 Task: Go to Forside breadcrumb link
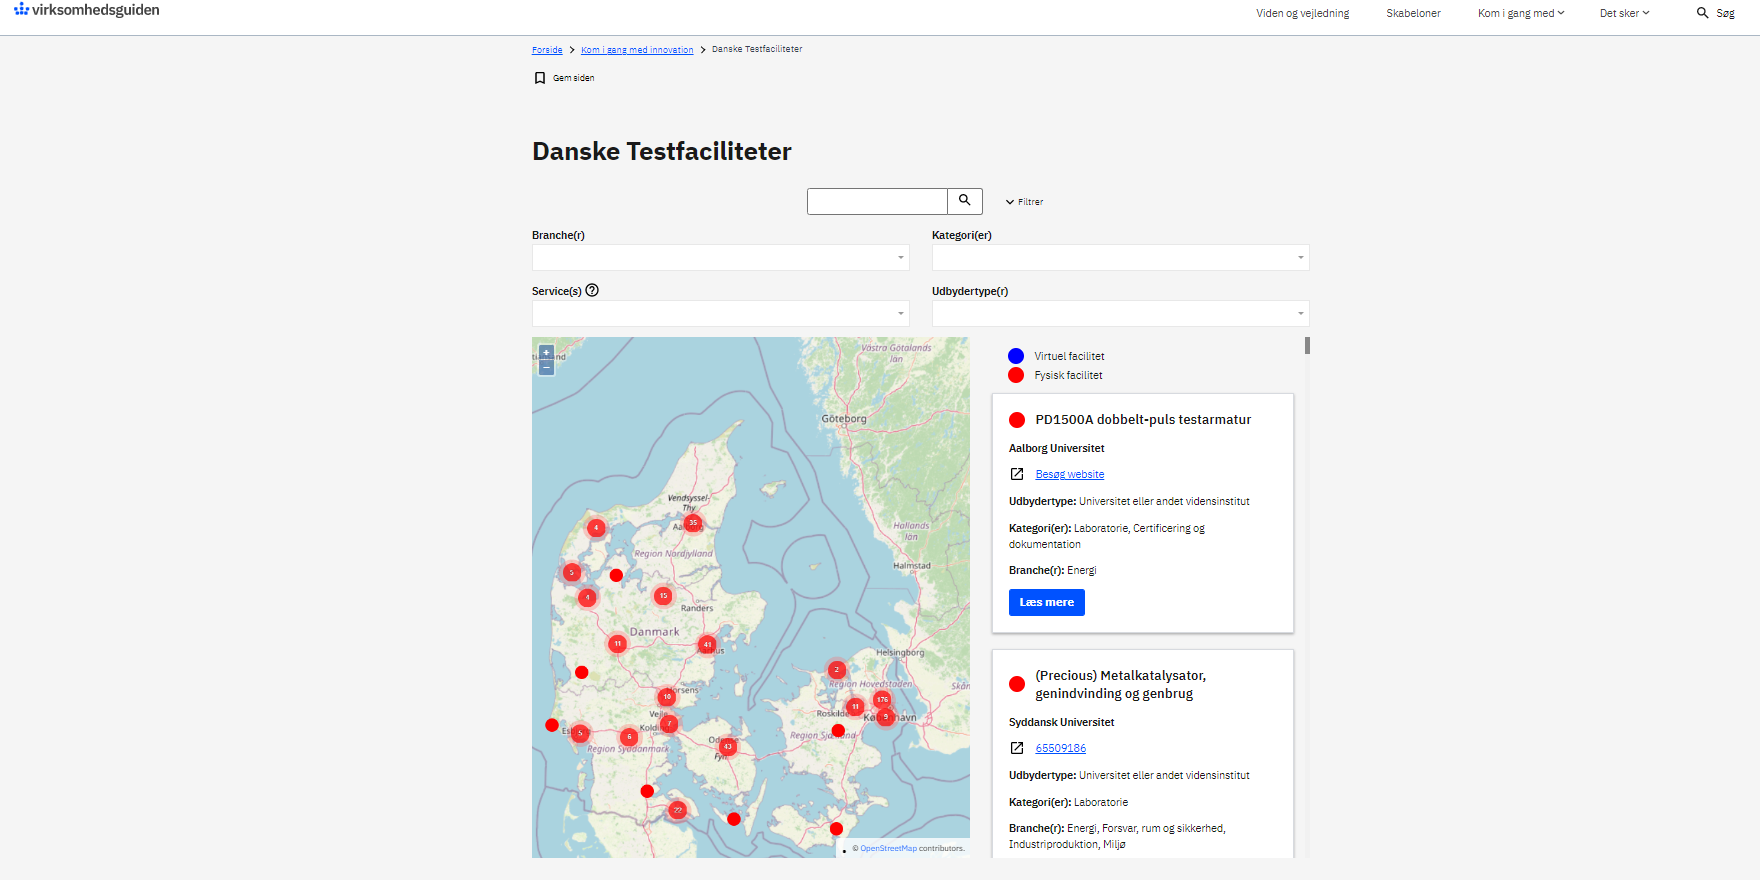click(547, 50)
